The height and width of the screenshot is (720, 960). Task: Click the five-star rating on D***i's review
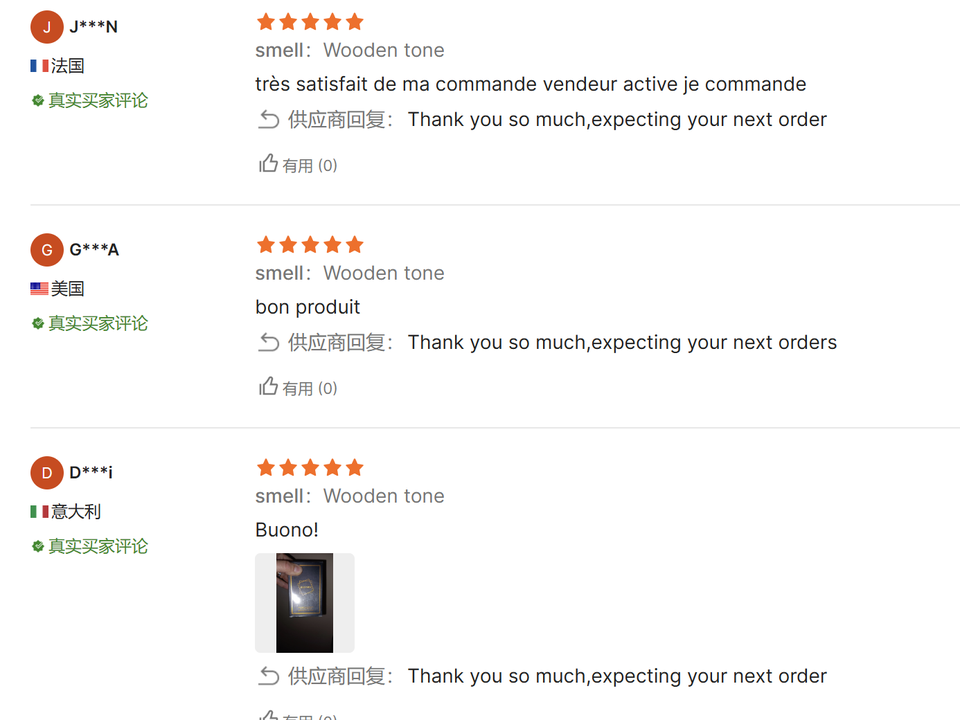coord(310,468)
